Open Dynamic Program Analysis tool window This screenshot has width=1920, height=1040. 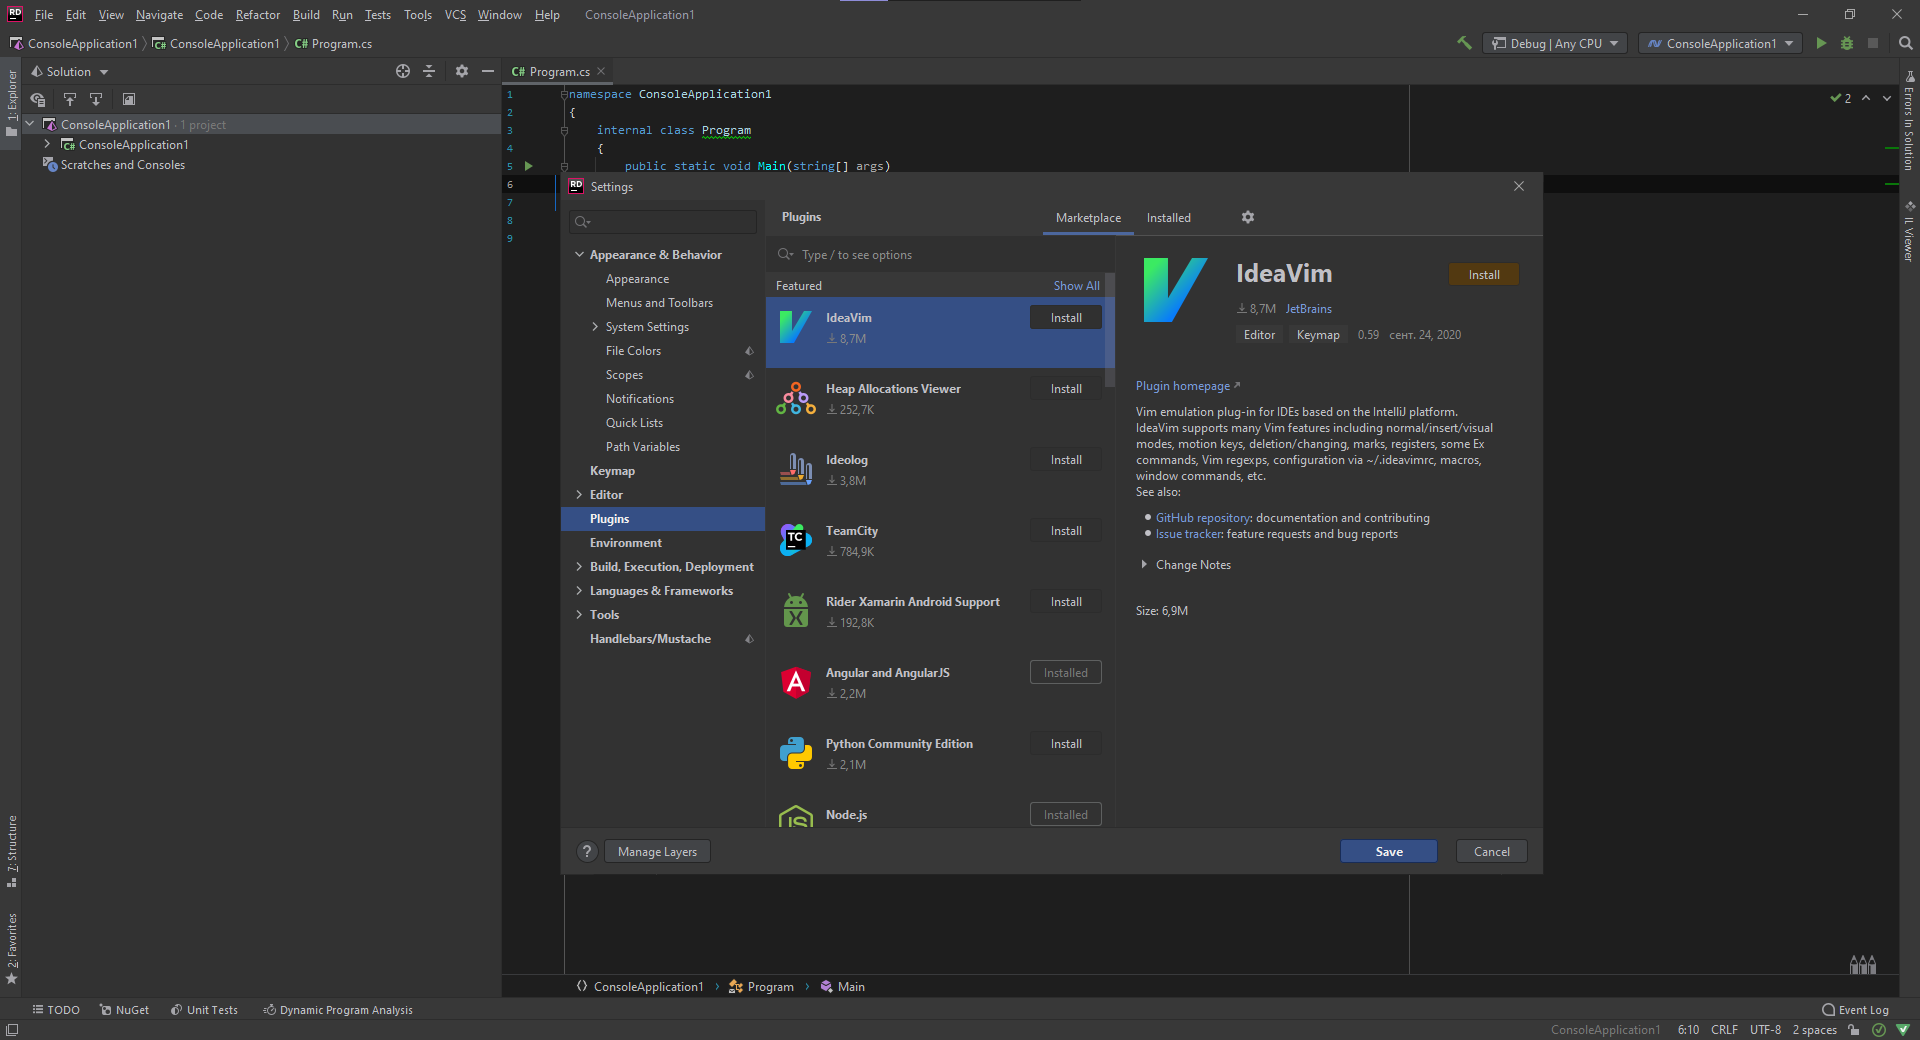338,1010
